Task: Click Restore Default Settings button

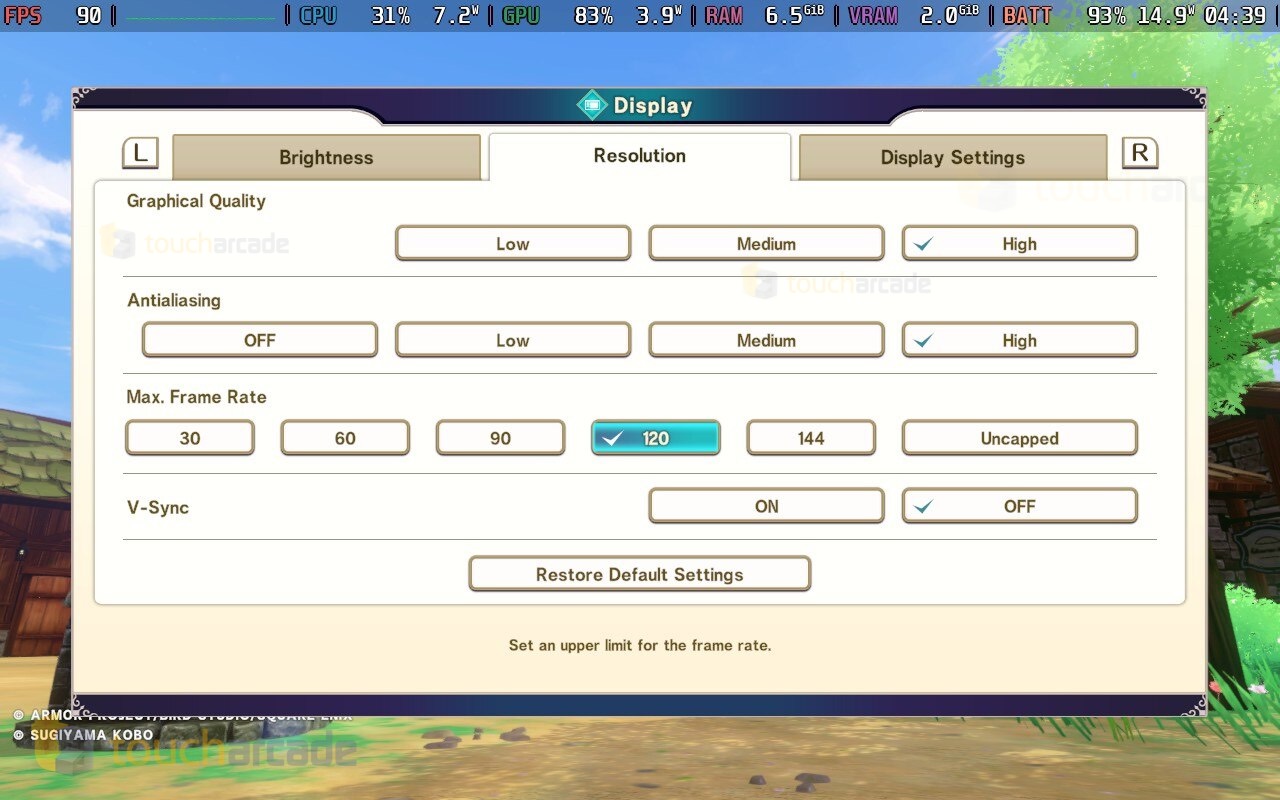Action: 640,574
